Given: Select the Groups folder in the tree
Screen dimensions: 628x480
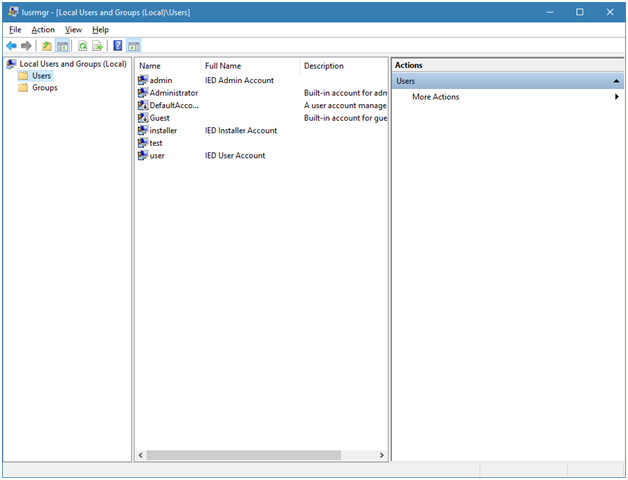Looking at the screenshot, I should click(x=44, y=88).
